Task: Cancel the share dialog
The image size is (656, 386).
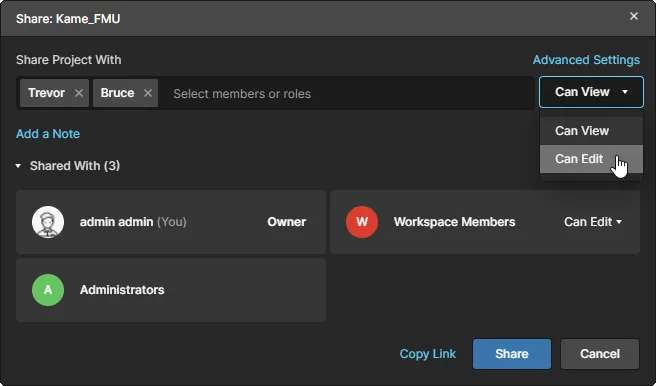Action: click(x=600, y=354)
